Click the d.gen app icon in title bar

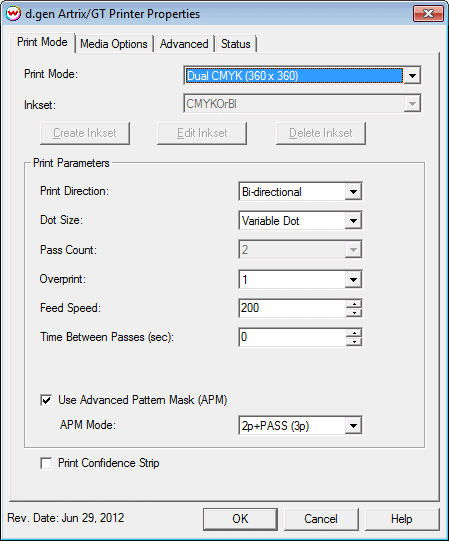point(13,14)
